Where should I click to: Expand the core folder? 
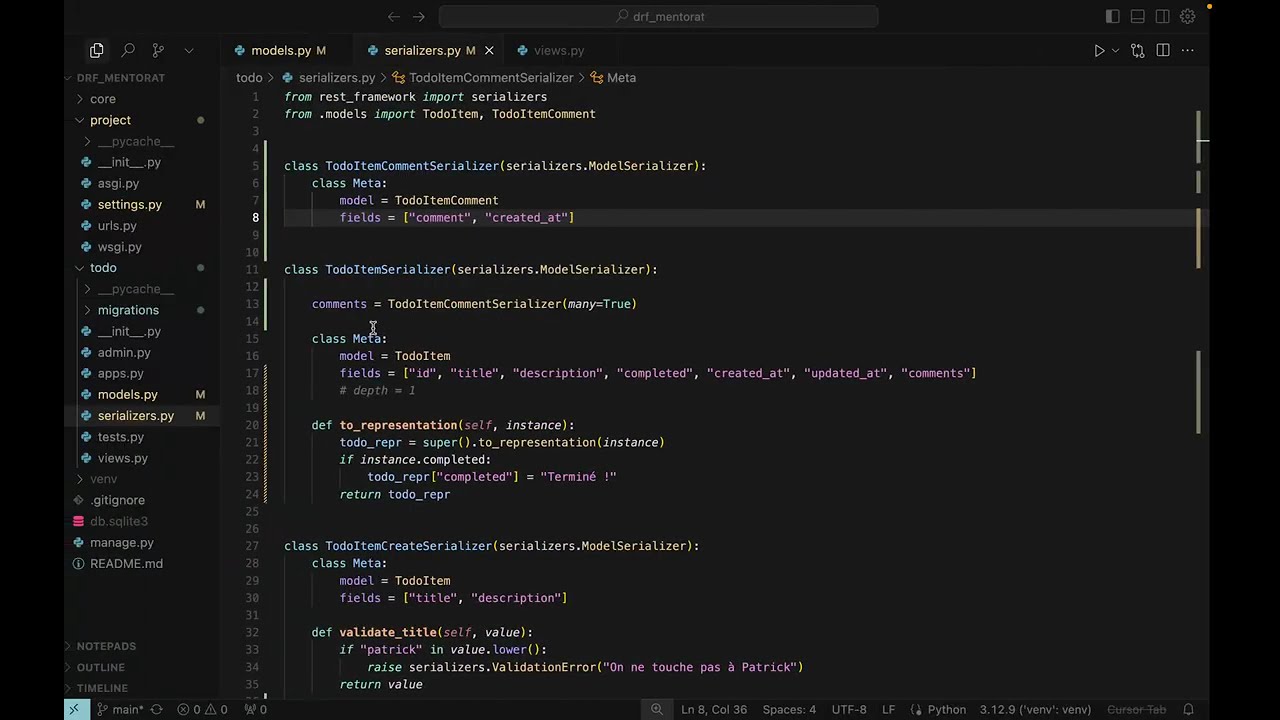coord(103,99)
